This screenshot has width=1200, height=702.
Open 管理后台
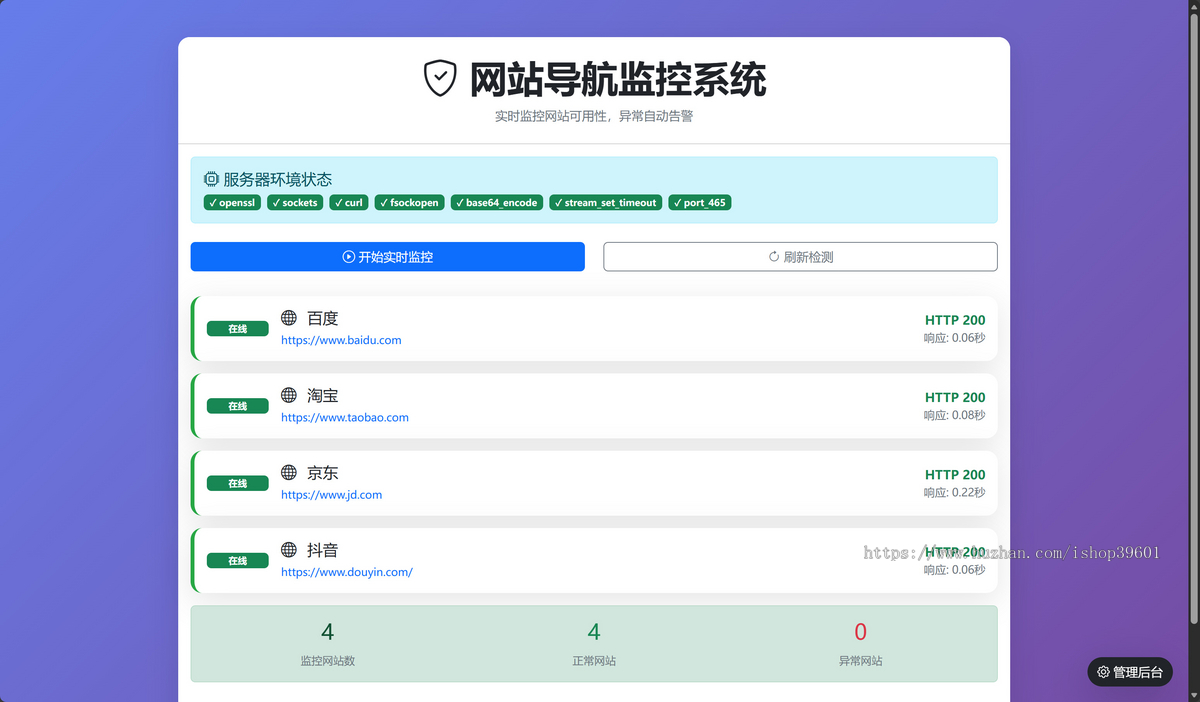pos(1129,671)
